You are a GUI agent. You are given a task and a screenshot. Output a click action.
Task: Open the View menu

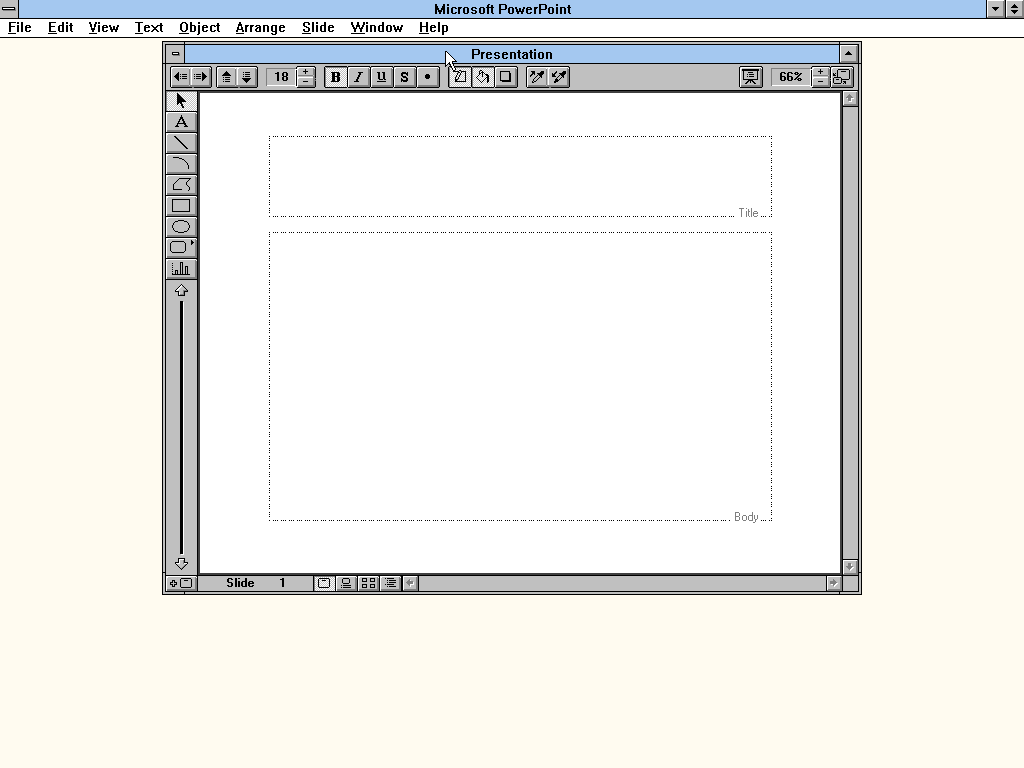[104, 27]
